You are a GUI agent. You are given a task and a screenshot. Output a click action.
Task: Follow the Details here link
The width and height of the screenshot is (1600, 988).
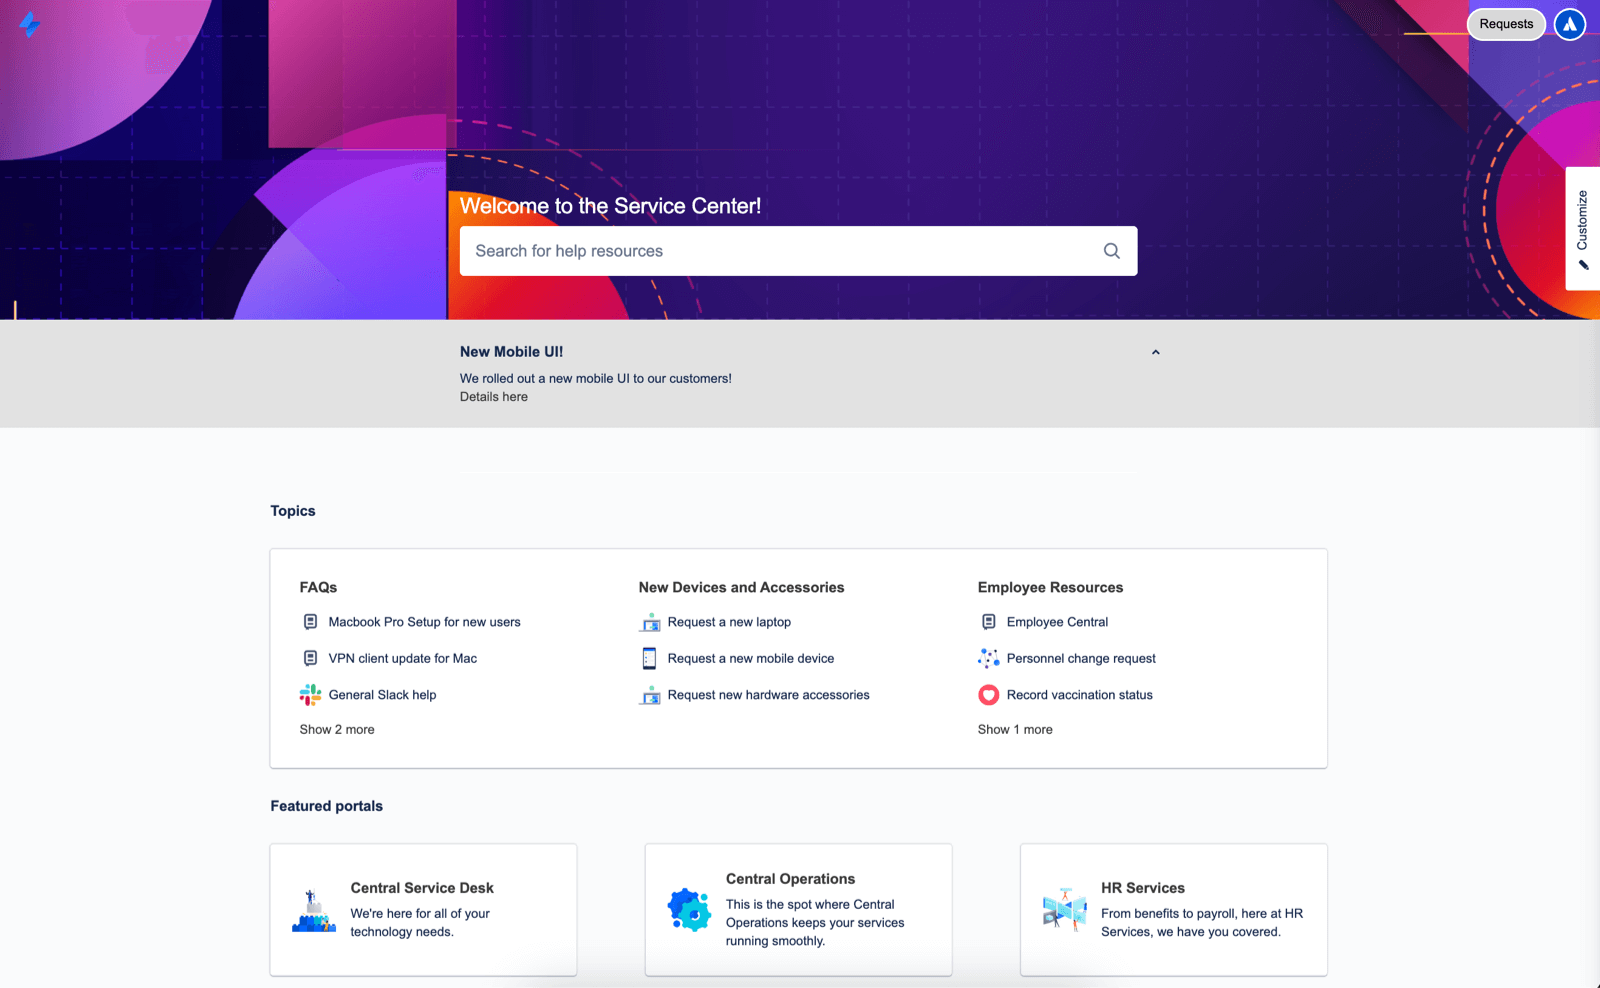point(493,396)
